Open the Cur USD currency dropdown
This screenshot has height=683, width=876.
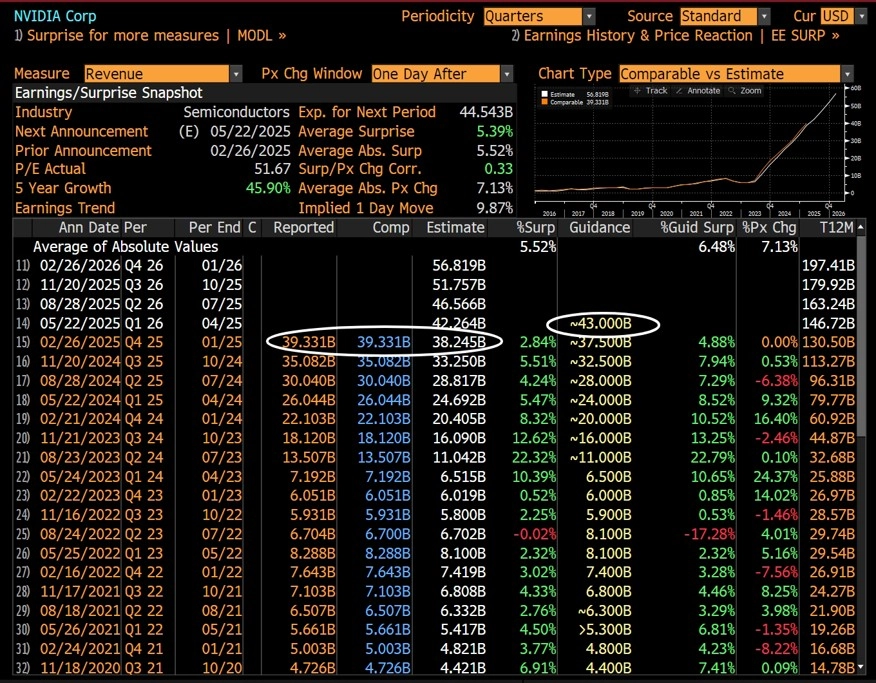coord(861,16)
